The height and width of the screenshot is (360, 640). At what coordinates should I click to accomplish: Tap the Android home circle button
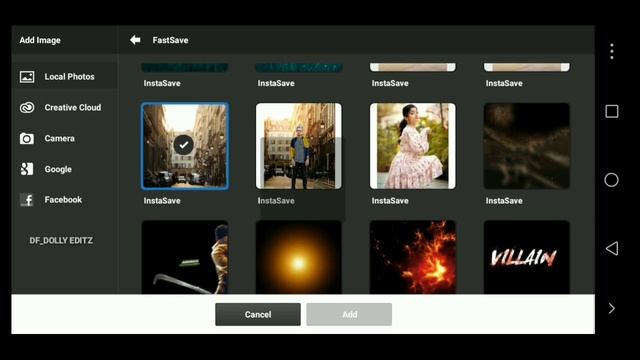pyautogui.click(x=611, y=180)
